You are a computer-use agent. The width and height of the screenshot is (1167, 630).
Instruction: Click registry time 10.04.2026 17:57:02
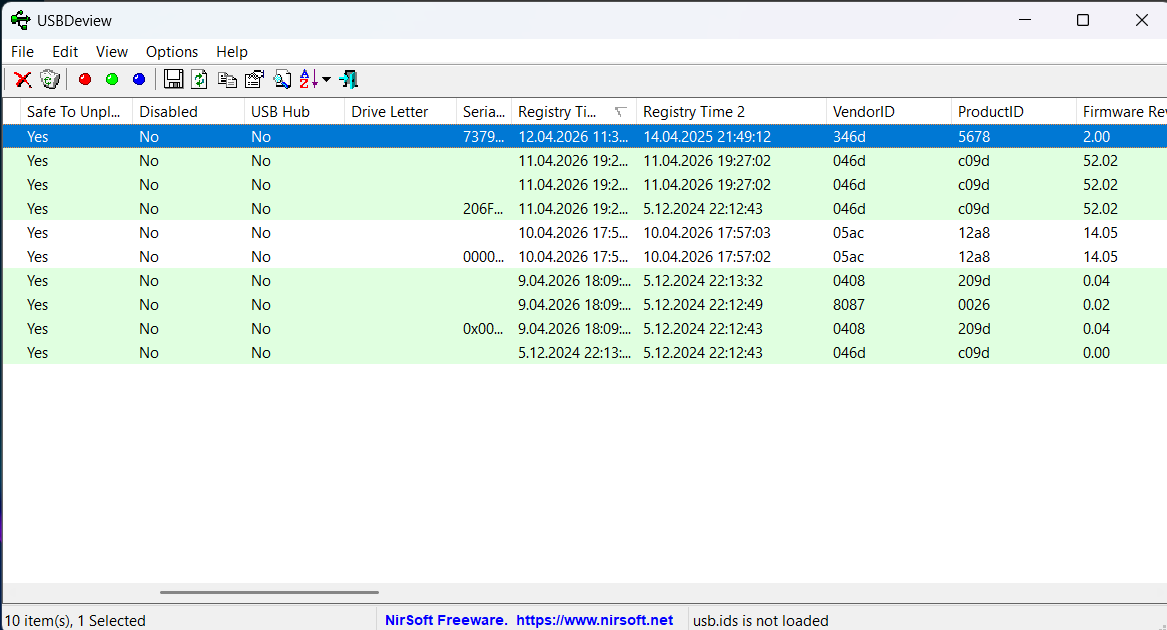(707, 257)
